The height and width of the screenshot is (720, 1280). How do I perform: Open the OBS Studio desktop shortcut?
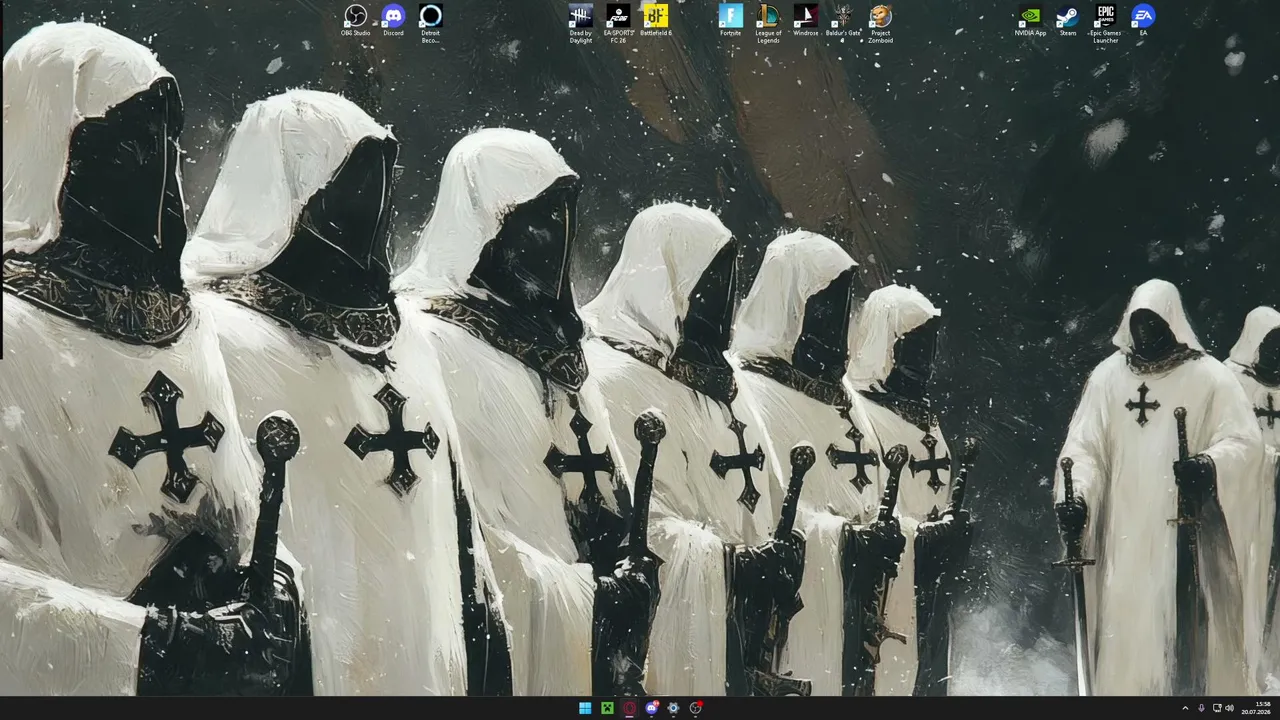coord(355,21)
